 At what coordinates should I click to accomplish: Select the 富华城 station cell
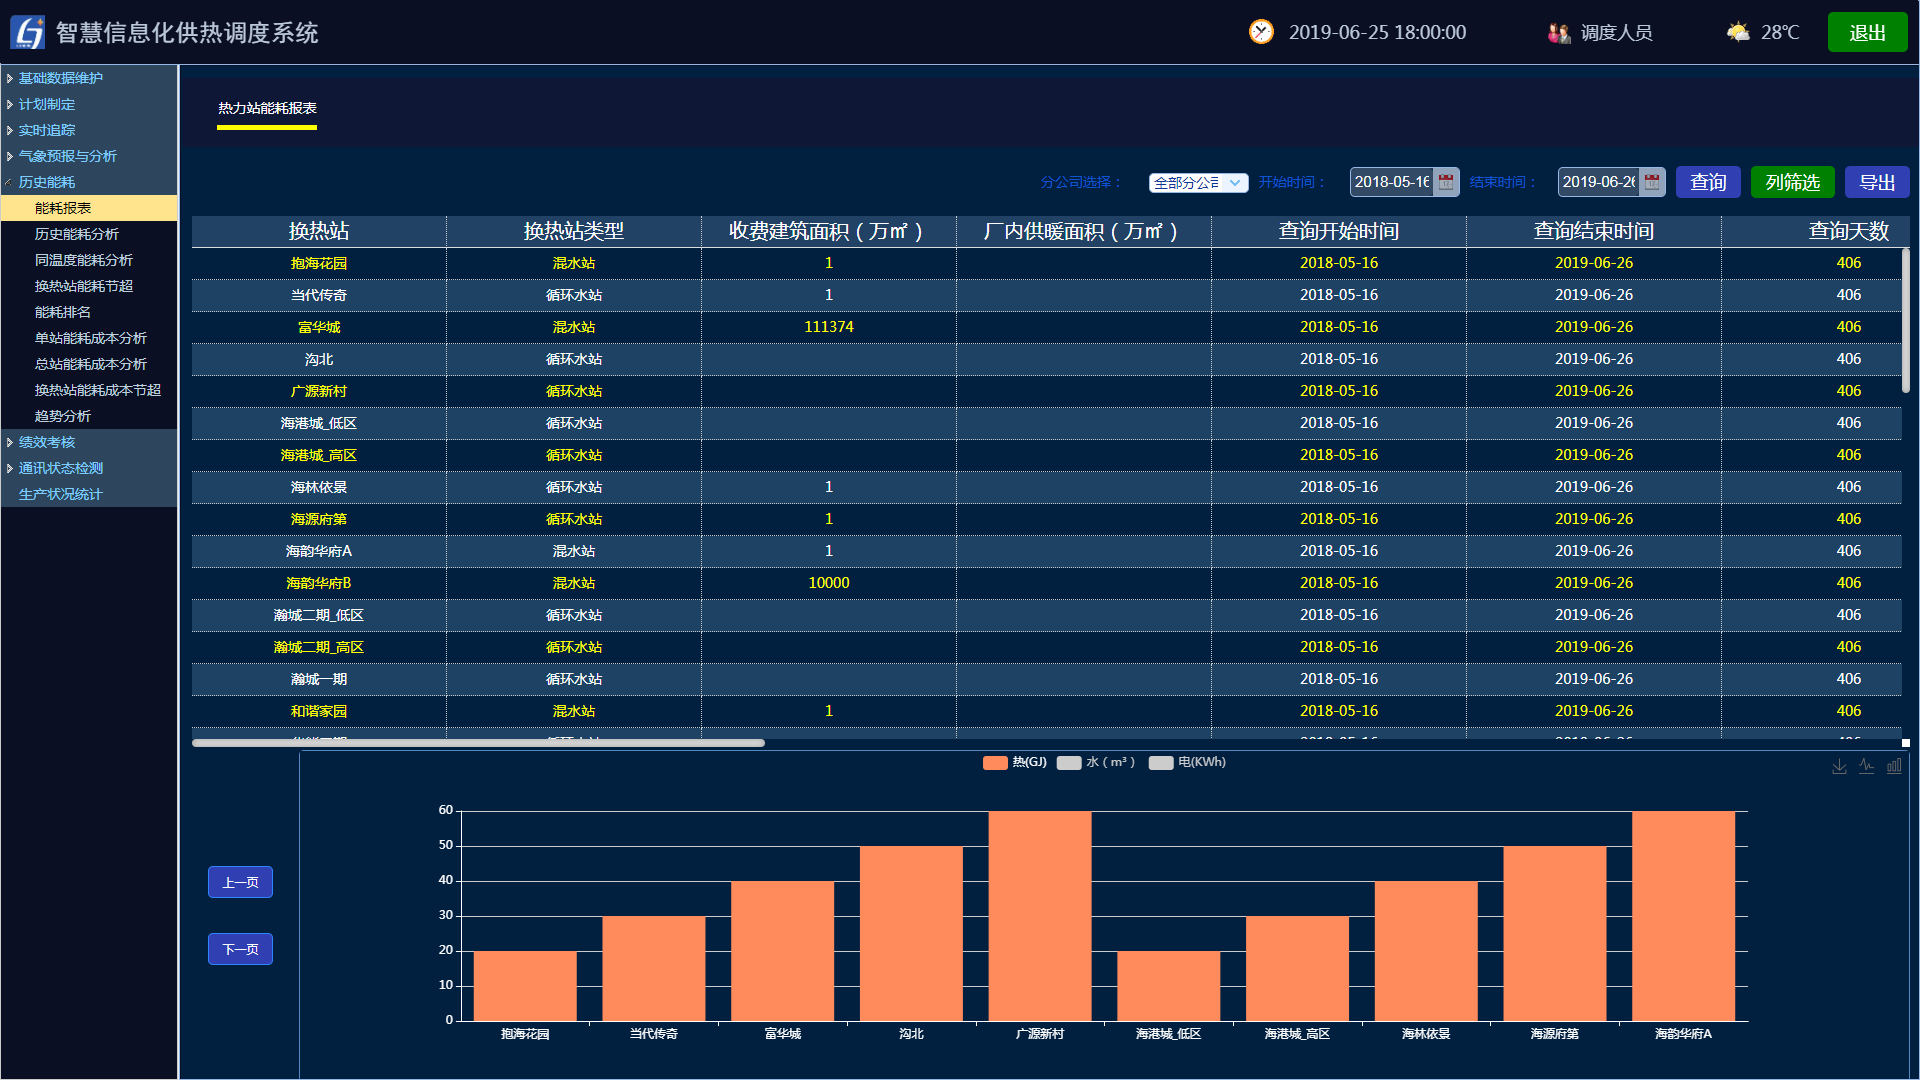(x=319, y=327)
